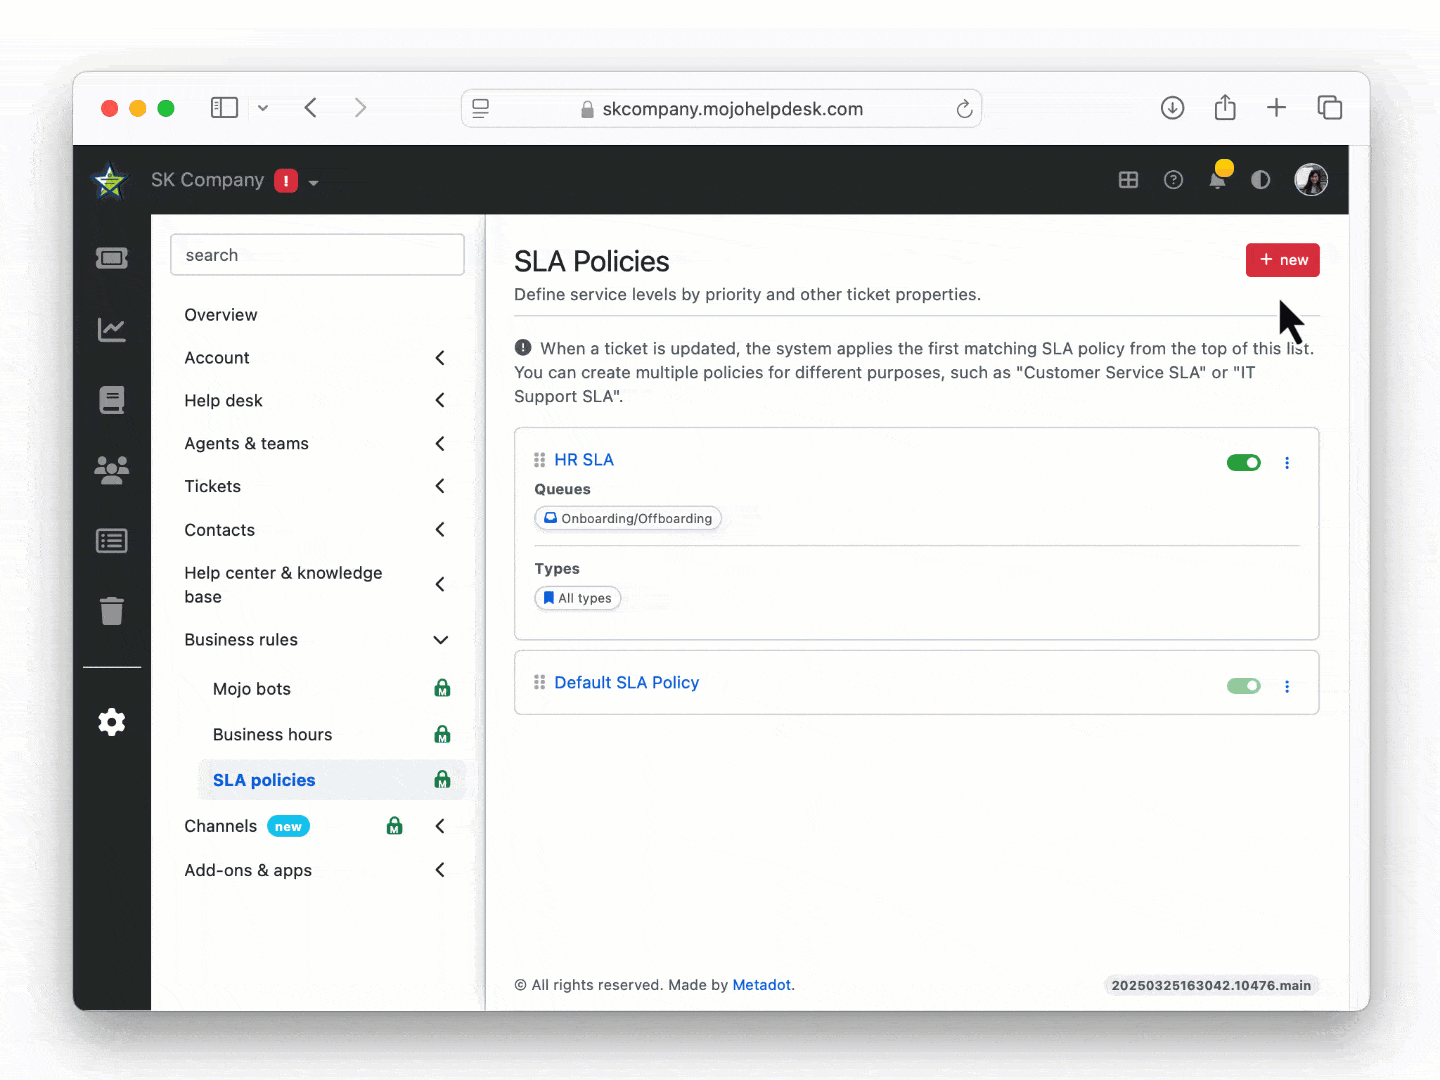Viewport: 1440px width, 1080px height.
Task: Click the contacts people icon
Action: coord(112,470)
